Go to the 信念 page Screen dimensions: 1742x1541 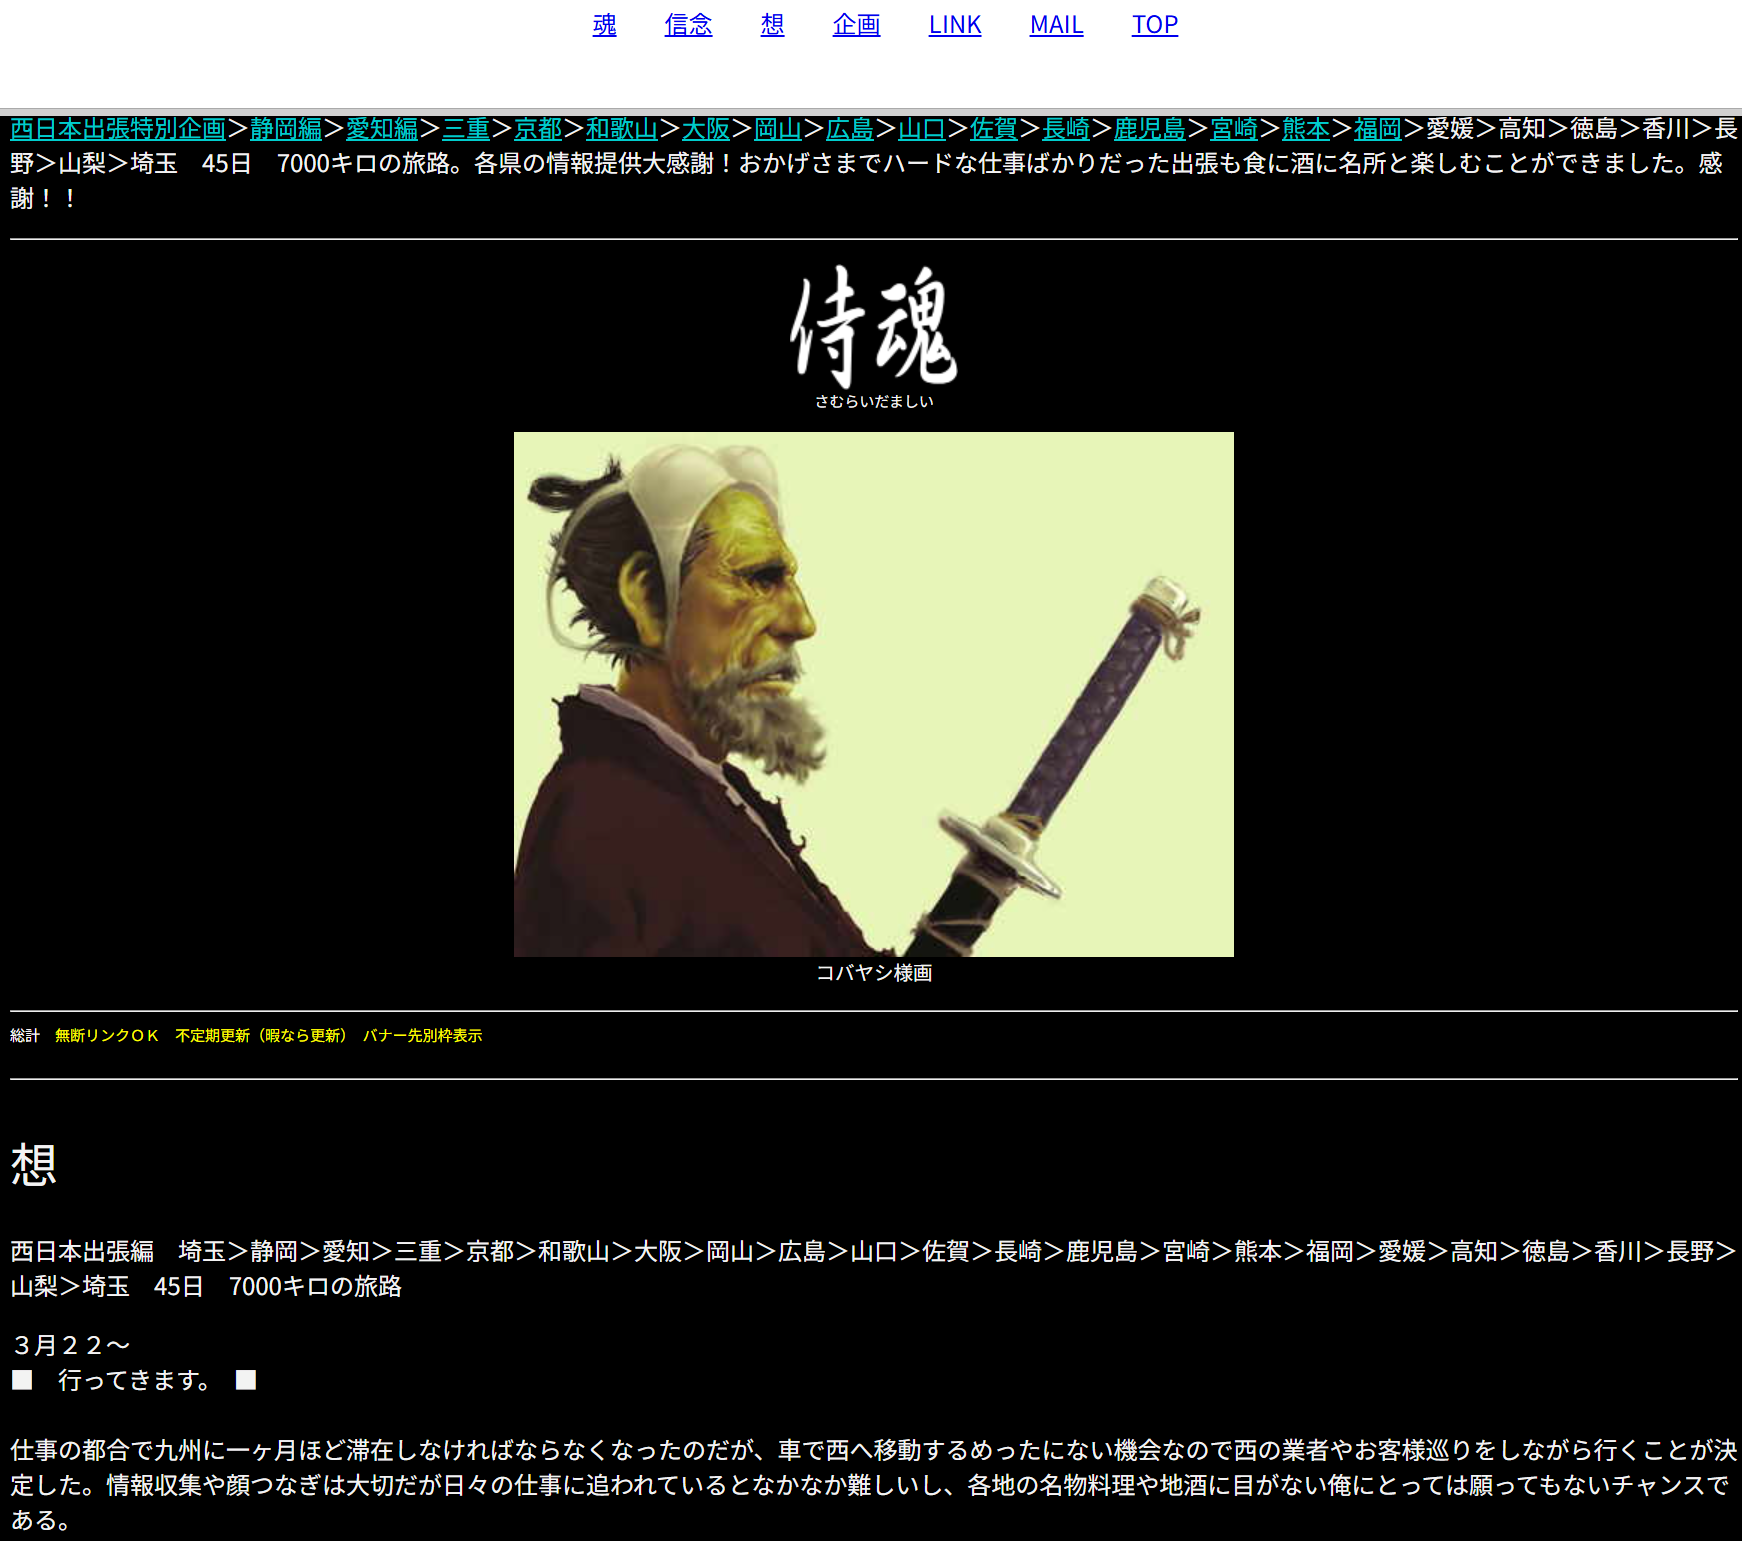pos(688,25)
